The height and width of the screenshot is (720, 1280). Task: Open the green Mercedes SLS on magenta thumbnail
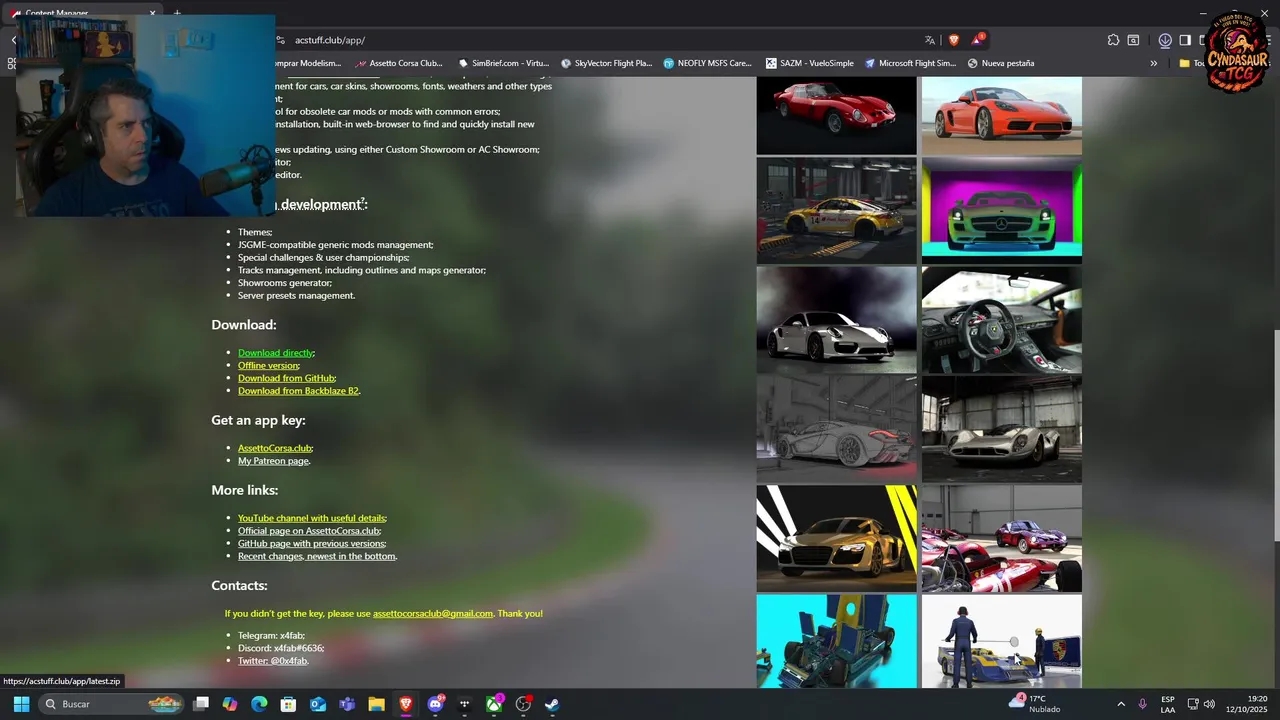[1001, 210]
